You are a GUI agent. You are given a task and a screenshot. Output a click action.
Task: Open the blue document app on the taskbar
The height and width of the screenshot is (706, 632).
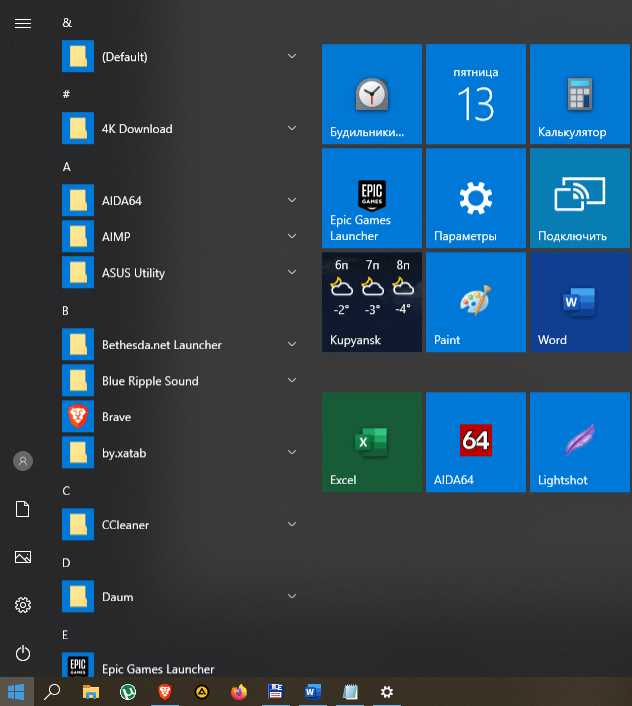point(275,692)
